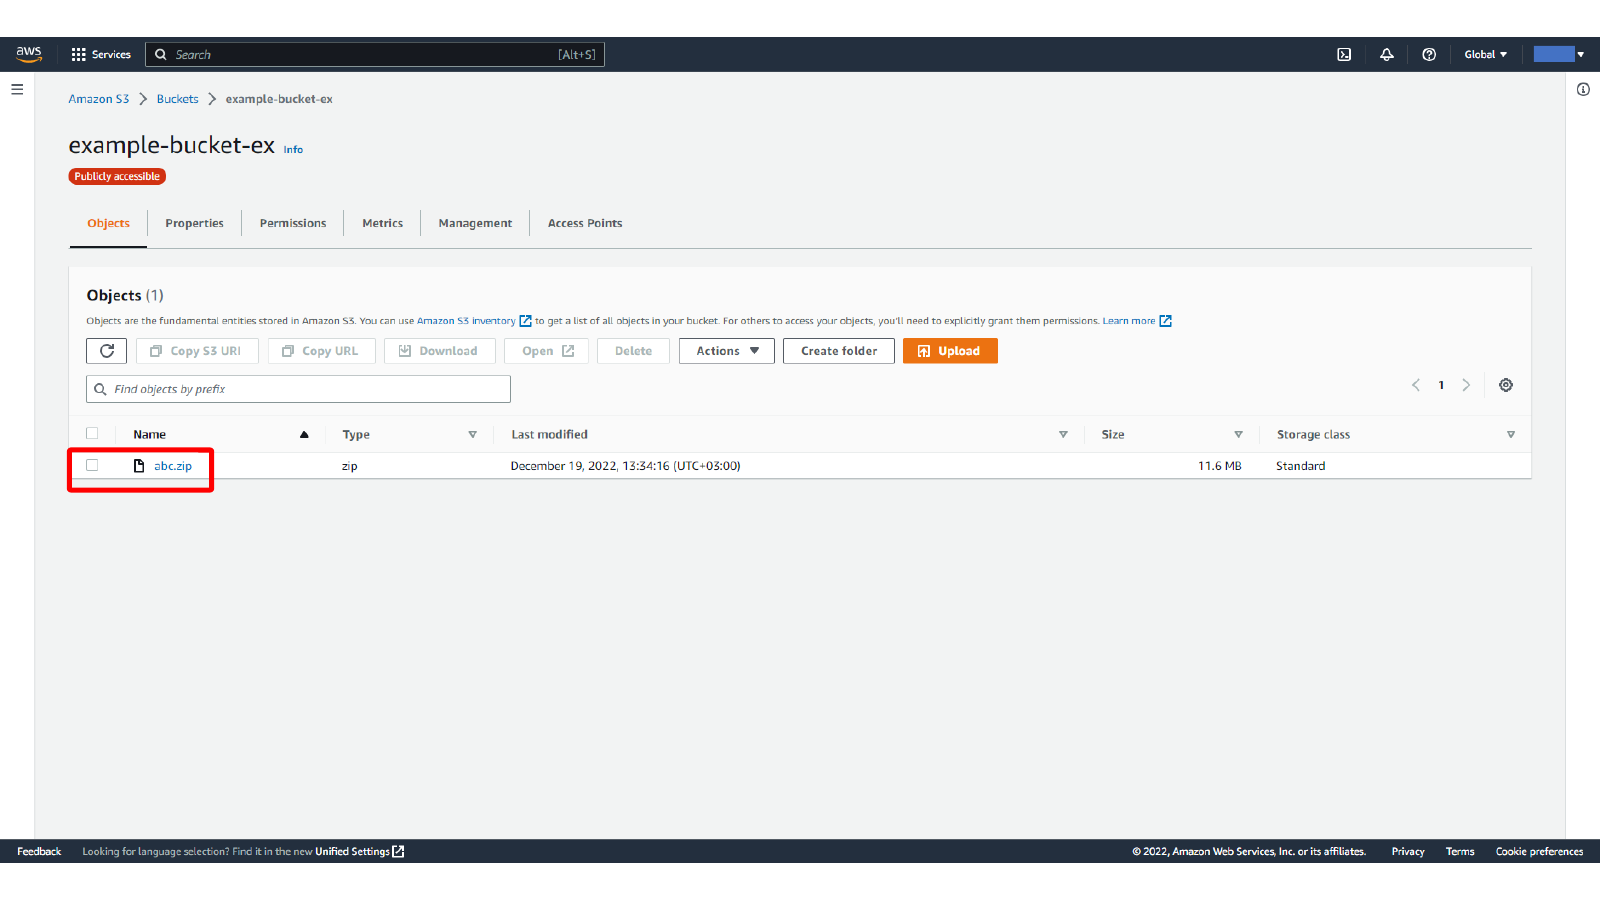Viewport: 1601px width, 900px height.
Task: Toggle the left hamburger navigation menu
Action: coord(17,89)
